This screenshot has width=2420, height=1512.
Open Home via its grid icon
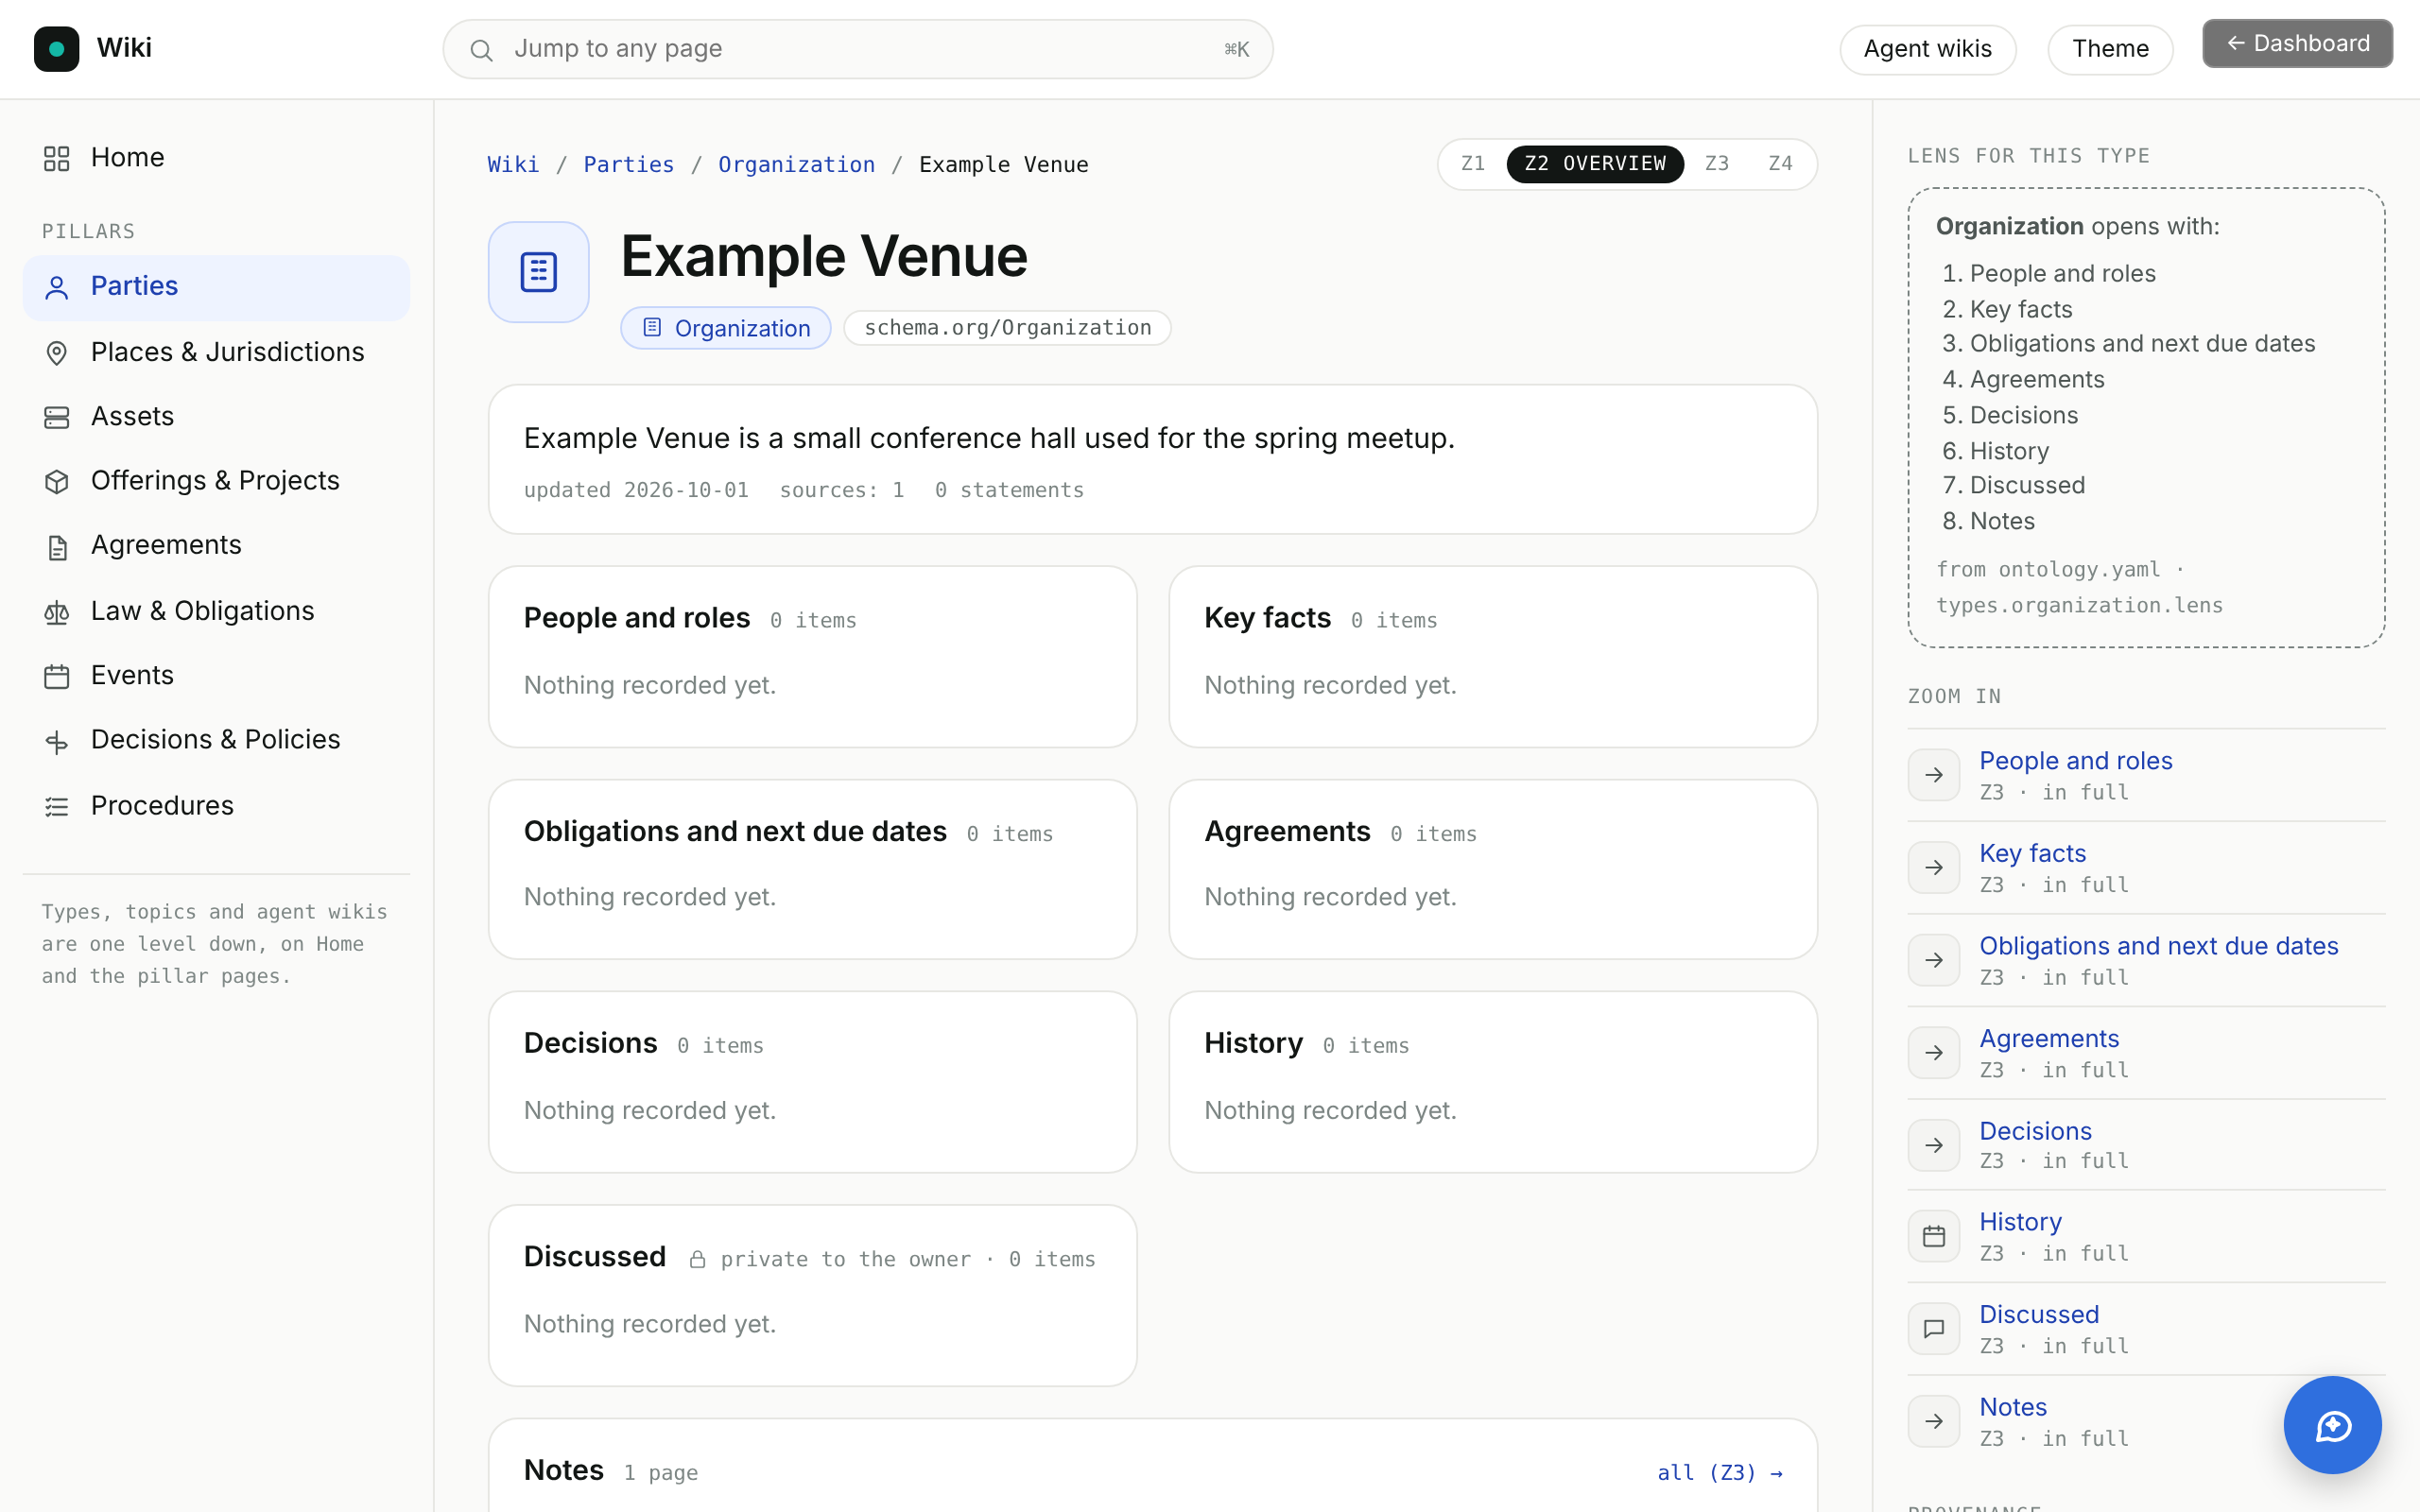coord(57,158)
